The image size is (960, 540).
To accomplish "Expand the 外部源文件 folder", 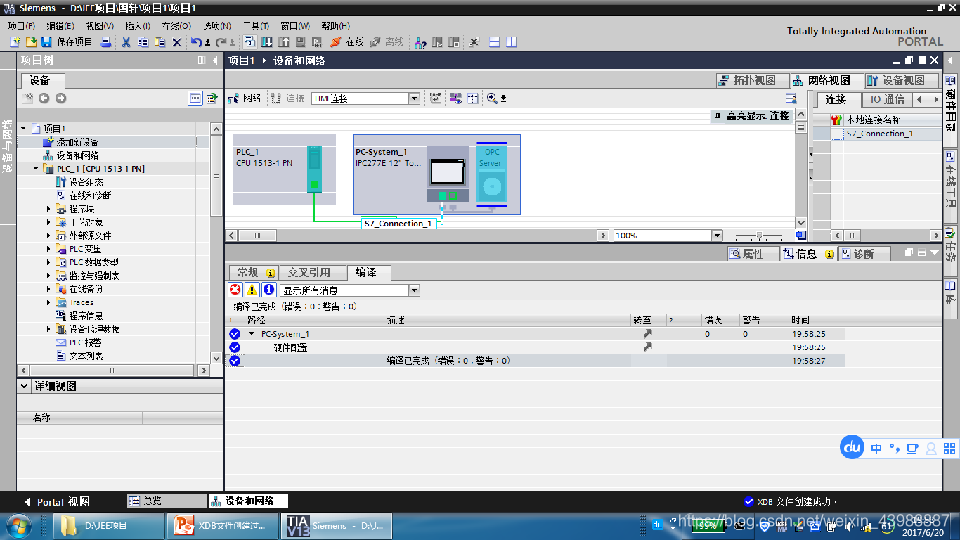I will (48, 235).
